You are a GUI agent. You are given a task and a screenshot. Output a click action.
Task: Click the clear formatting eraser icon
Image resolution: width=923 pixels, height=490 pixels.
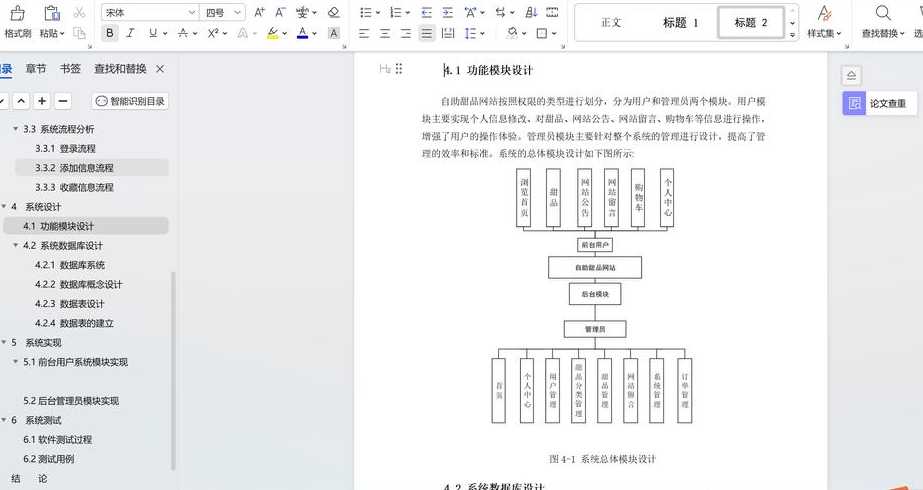tap(333, 12)
